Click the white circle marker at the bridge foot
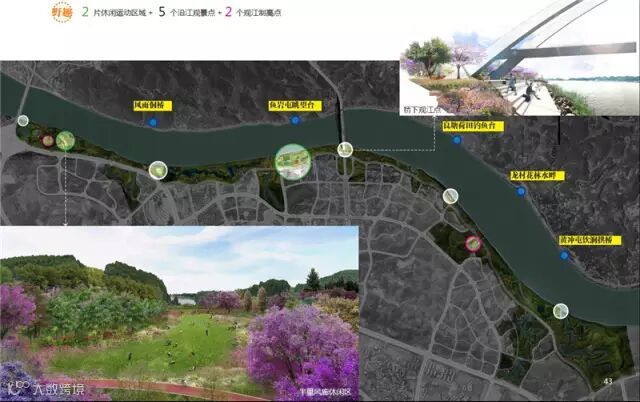Viewport: 640px width, 402px height. (x=345, y=149)
